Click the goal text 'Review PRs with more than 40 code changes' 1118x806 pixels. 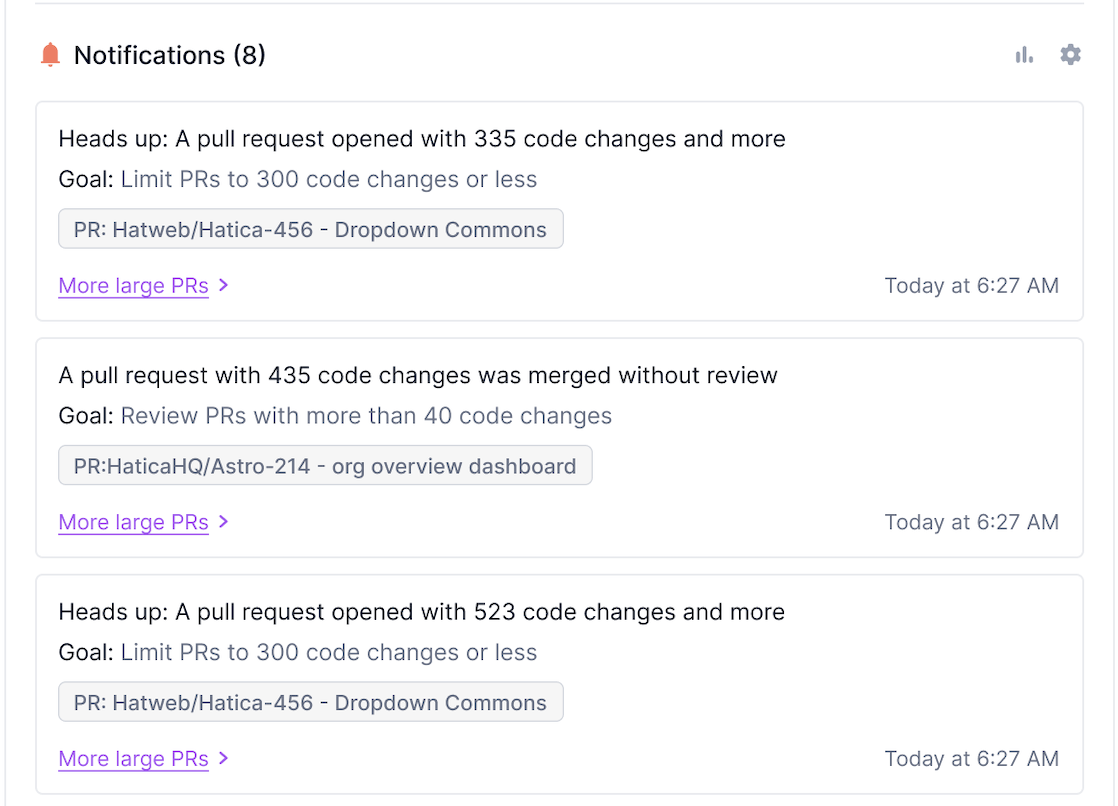366,416
